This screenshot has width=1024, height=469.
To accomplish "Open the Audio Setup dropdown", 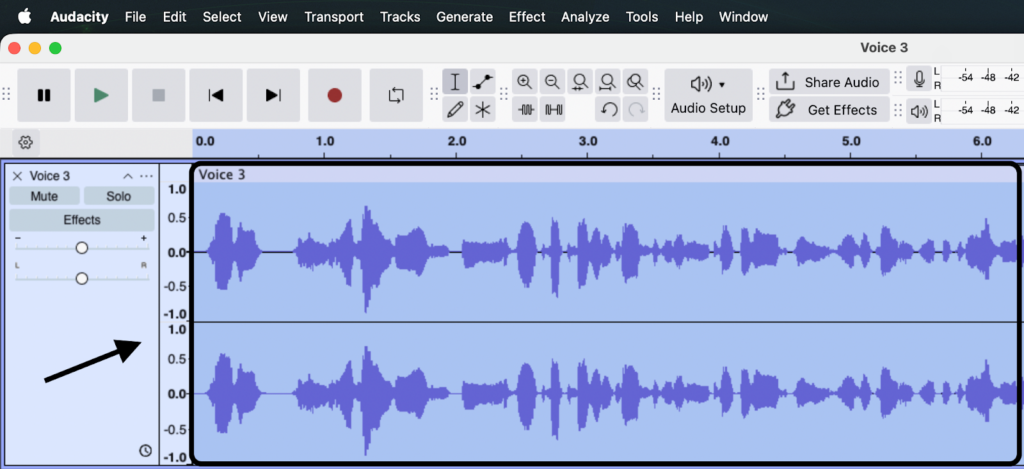I will tap(708, 95).
